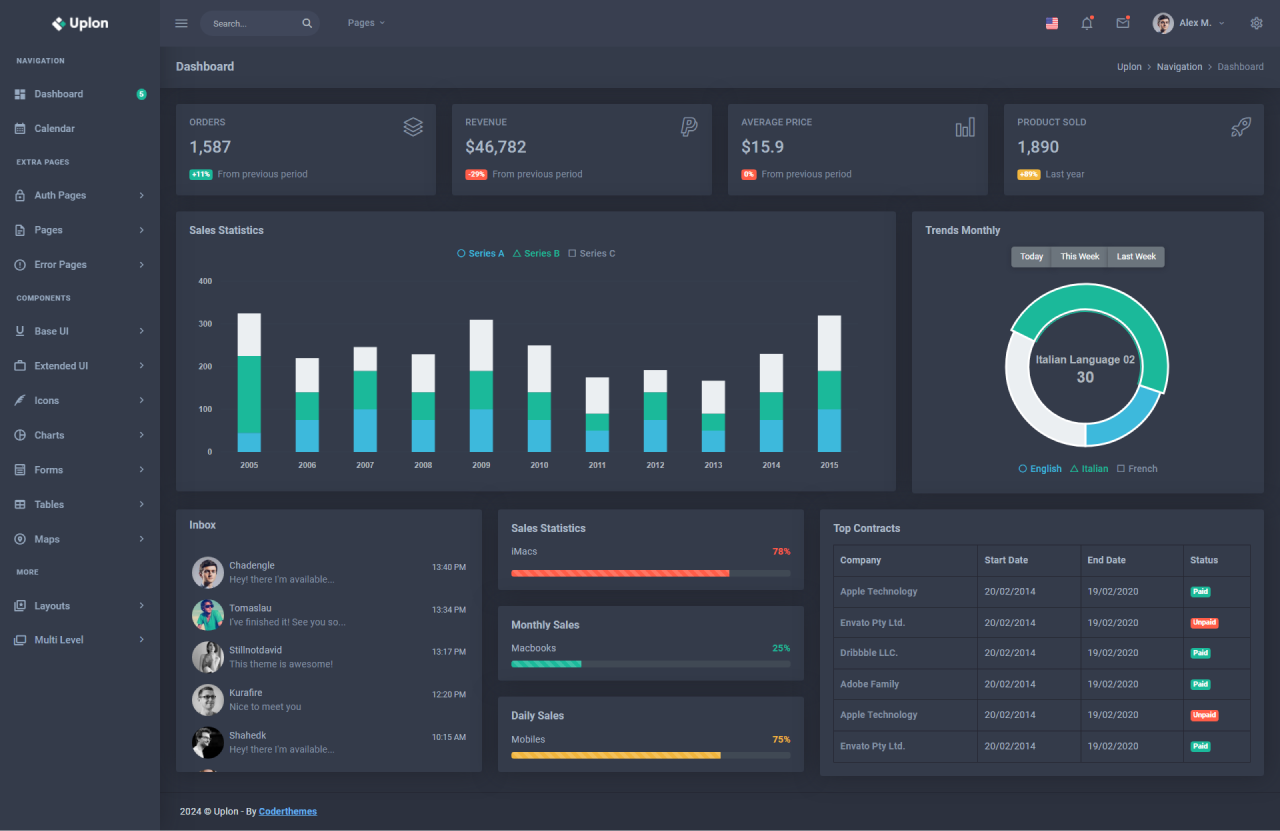Open the Pages dropdown in top bar
The height and width of the screenshot is (831, 1280).
pyautogui.click(x=366, y=23)
